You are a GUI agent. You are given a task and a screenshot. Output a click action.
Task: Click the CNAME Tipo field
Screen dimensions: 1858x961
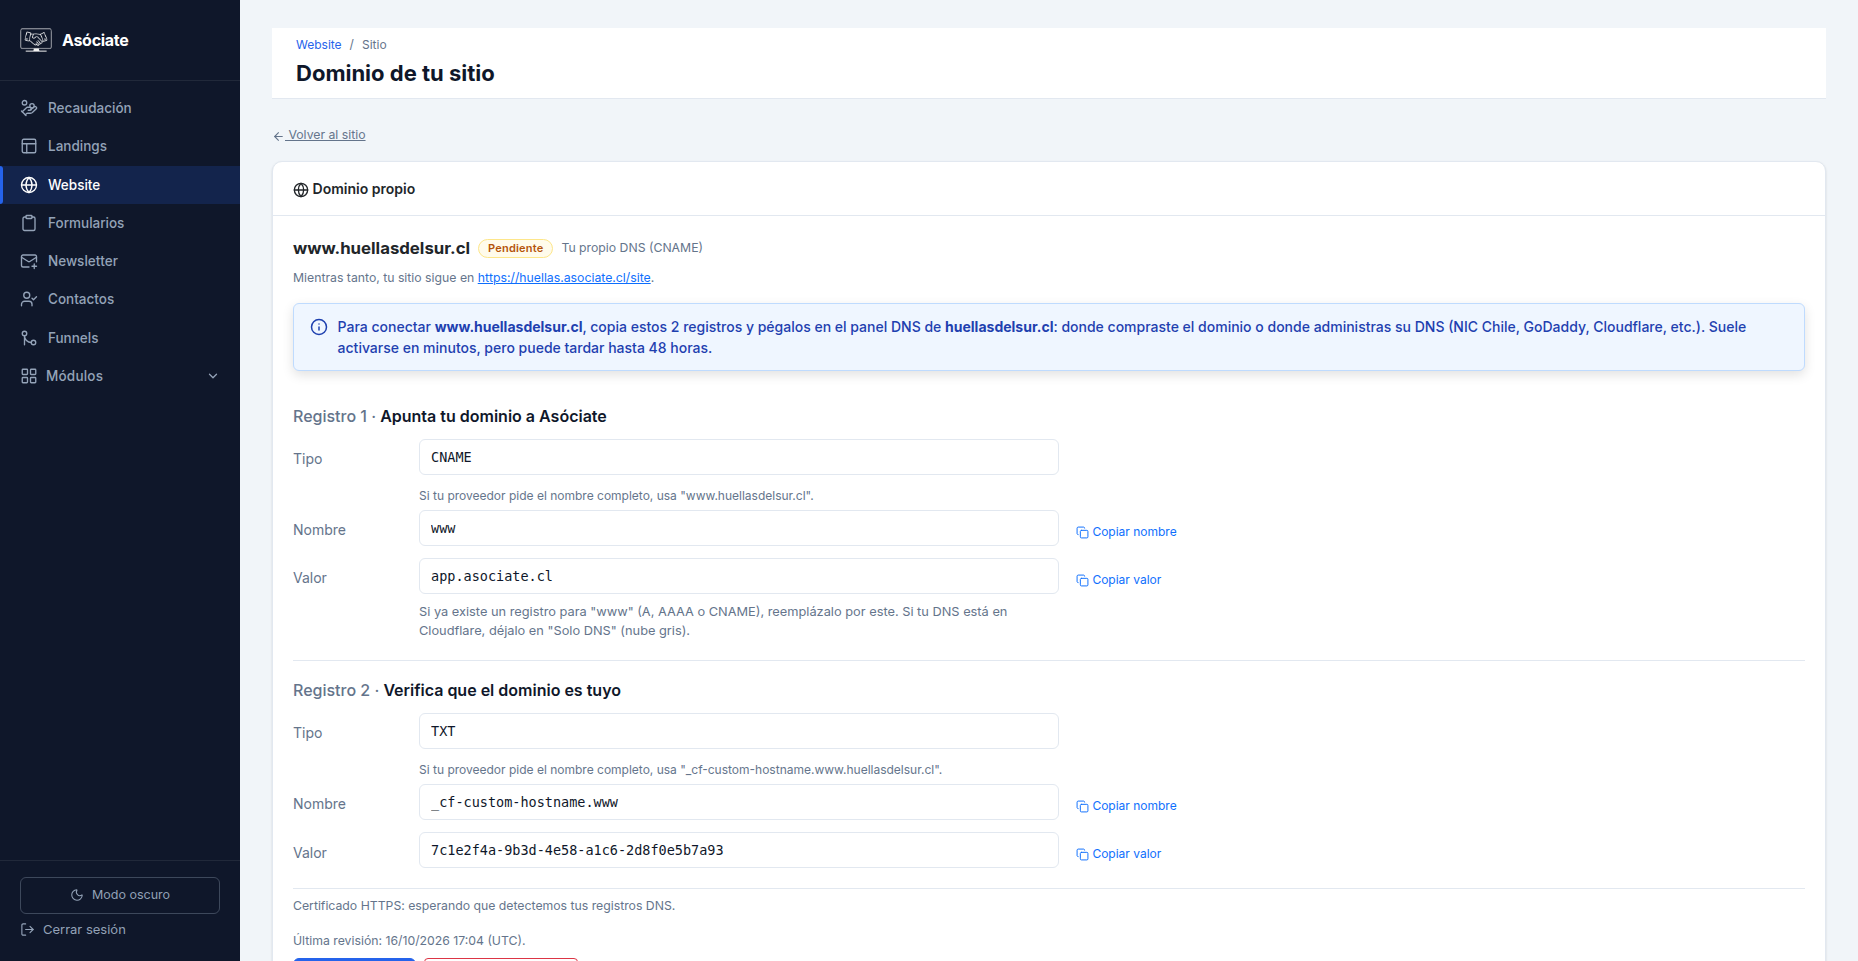(738, 457)
